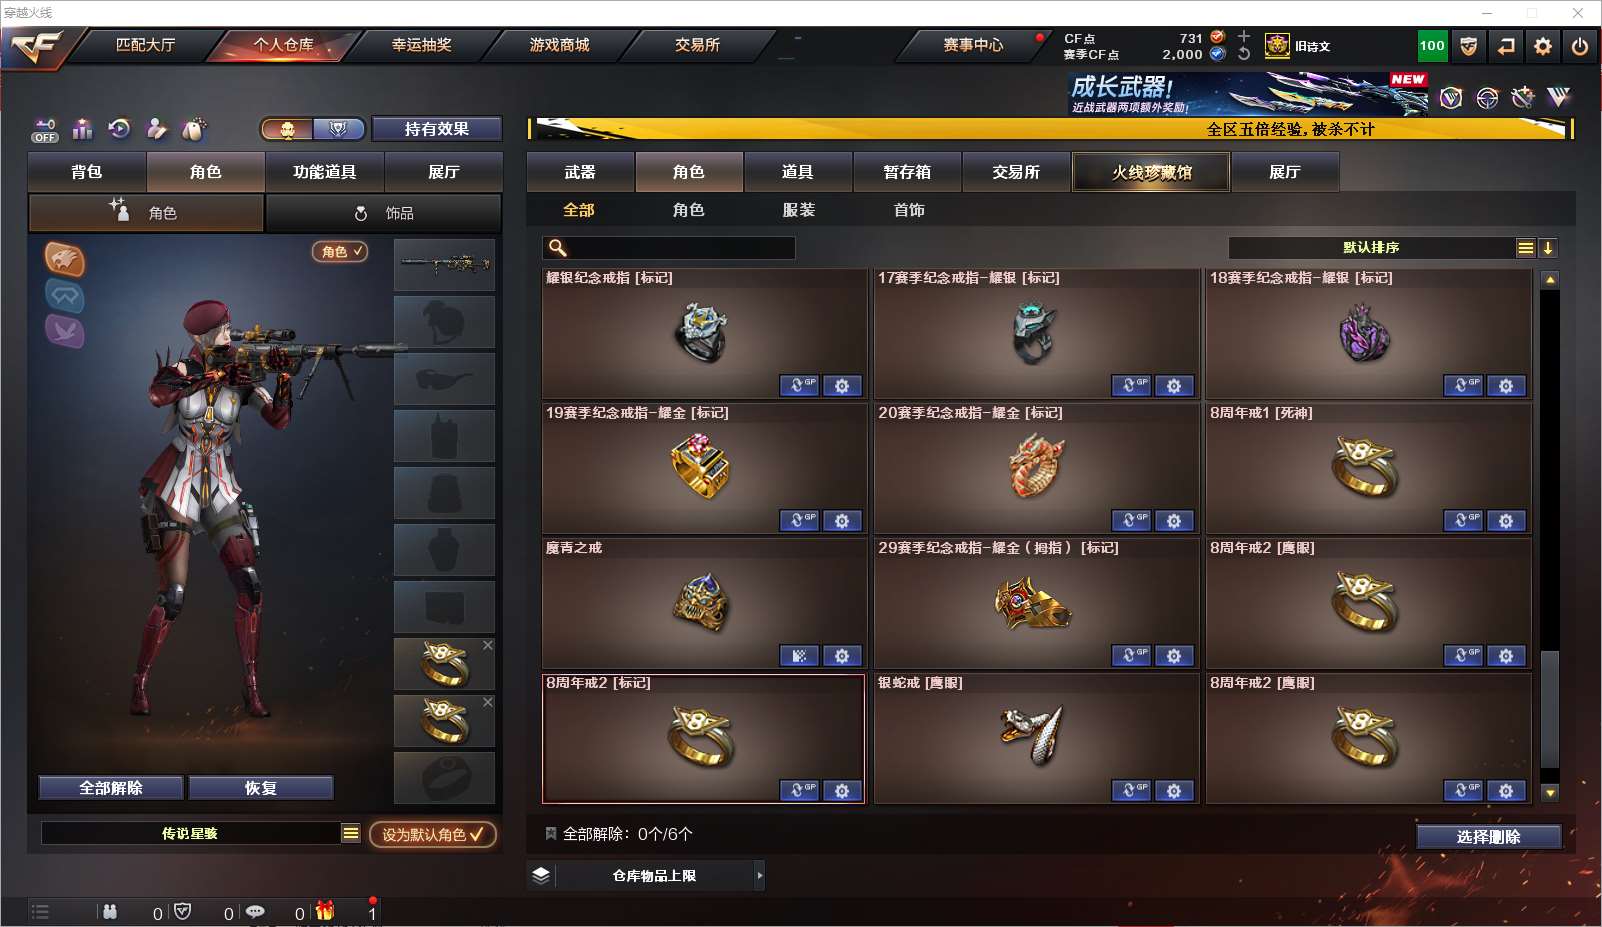The image size is (1602, 927).
Task: Click the item grid vertical scrollbar thumb
Action: (x=1550, y=709)
